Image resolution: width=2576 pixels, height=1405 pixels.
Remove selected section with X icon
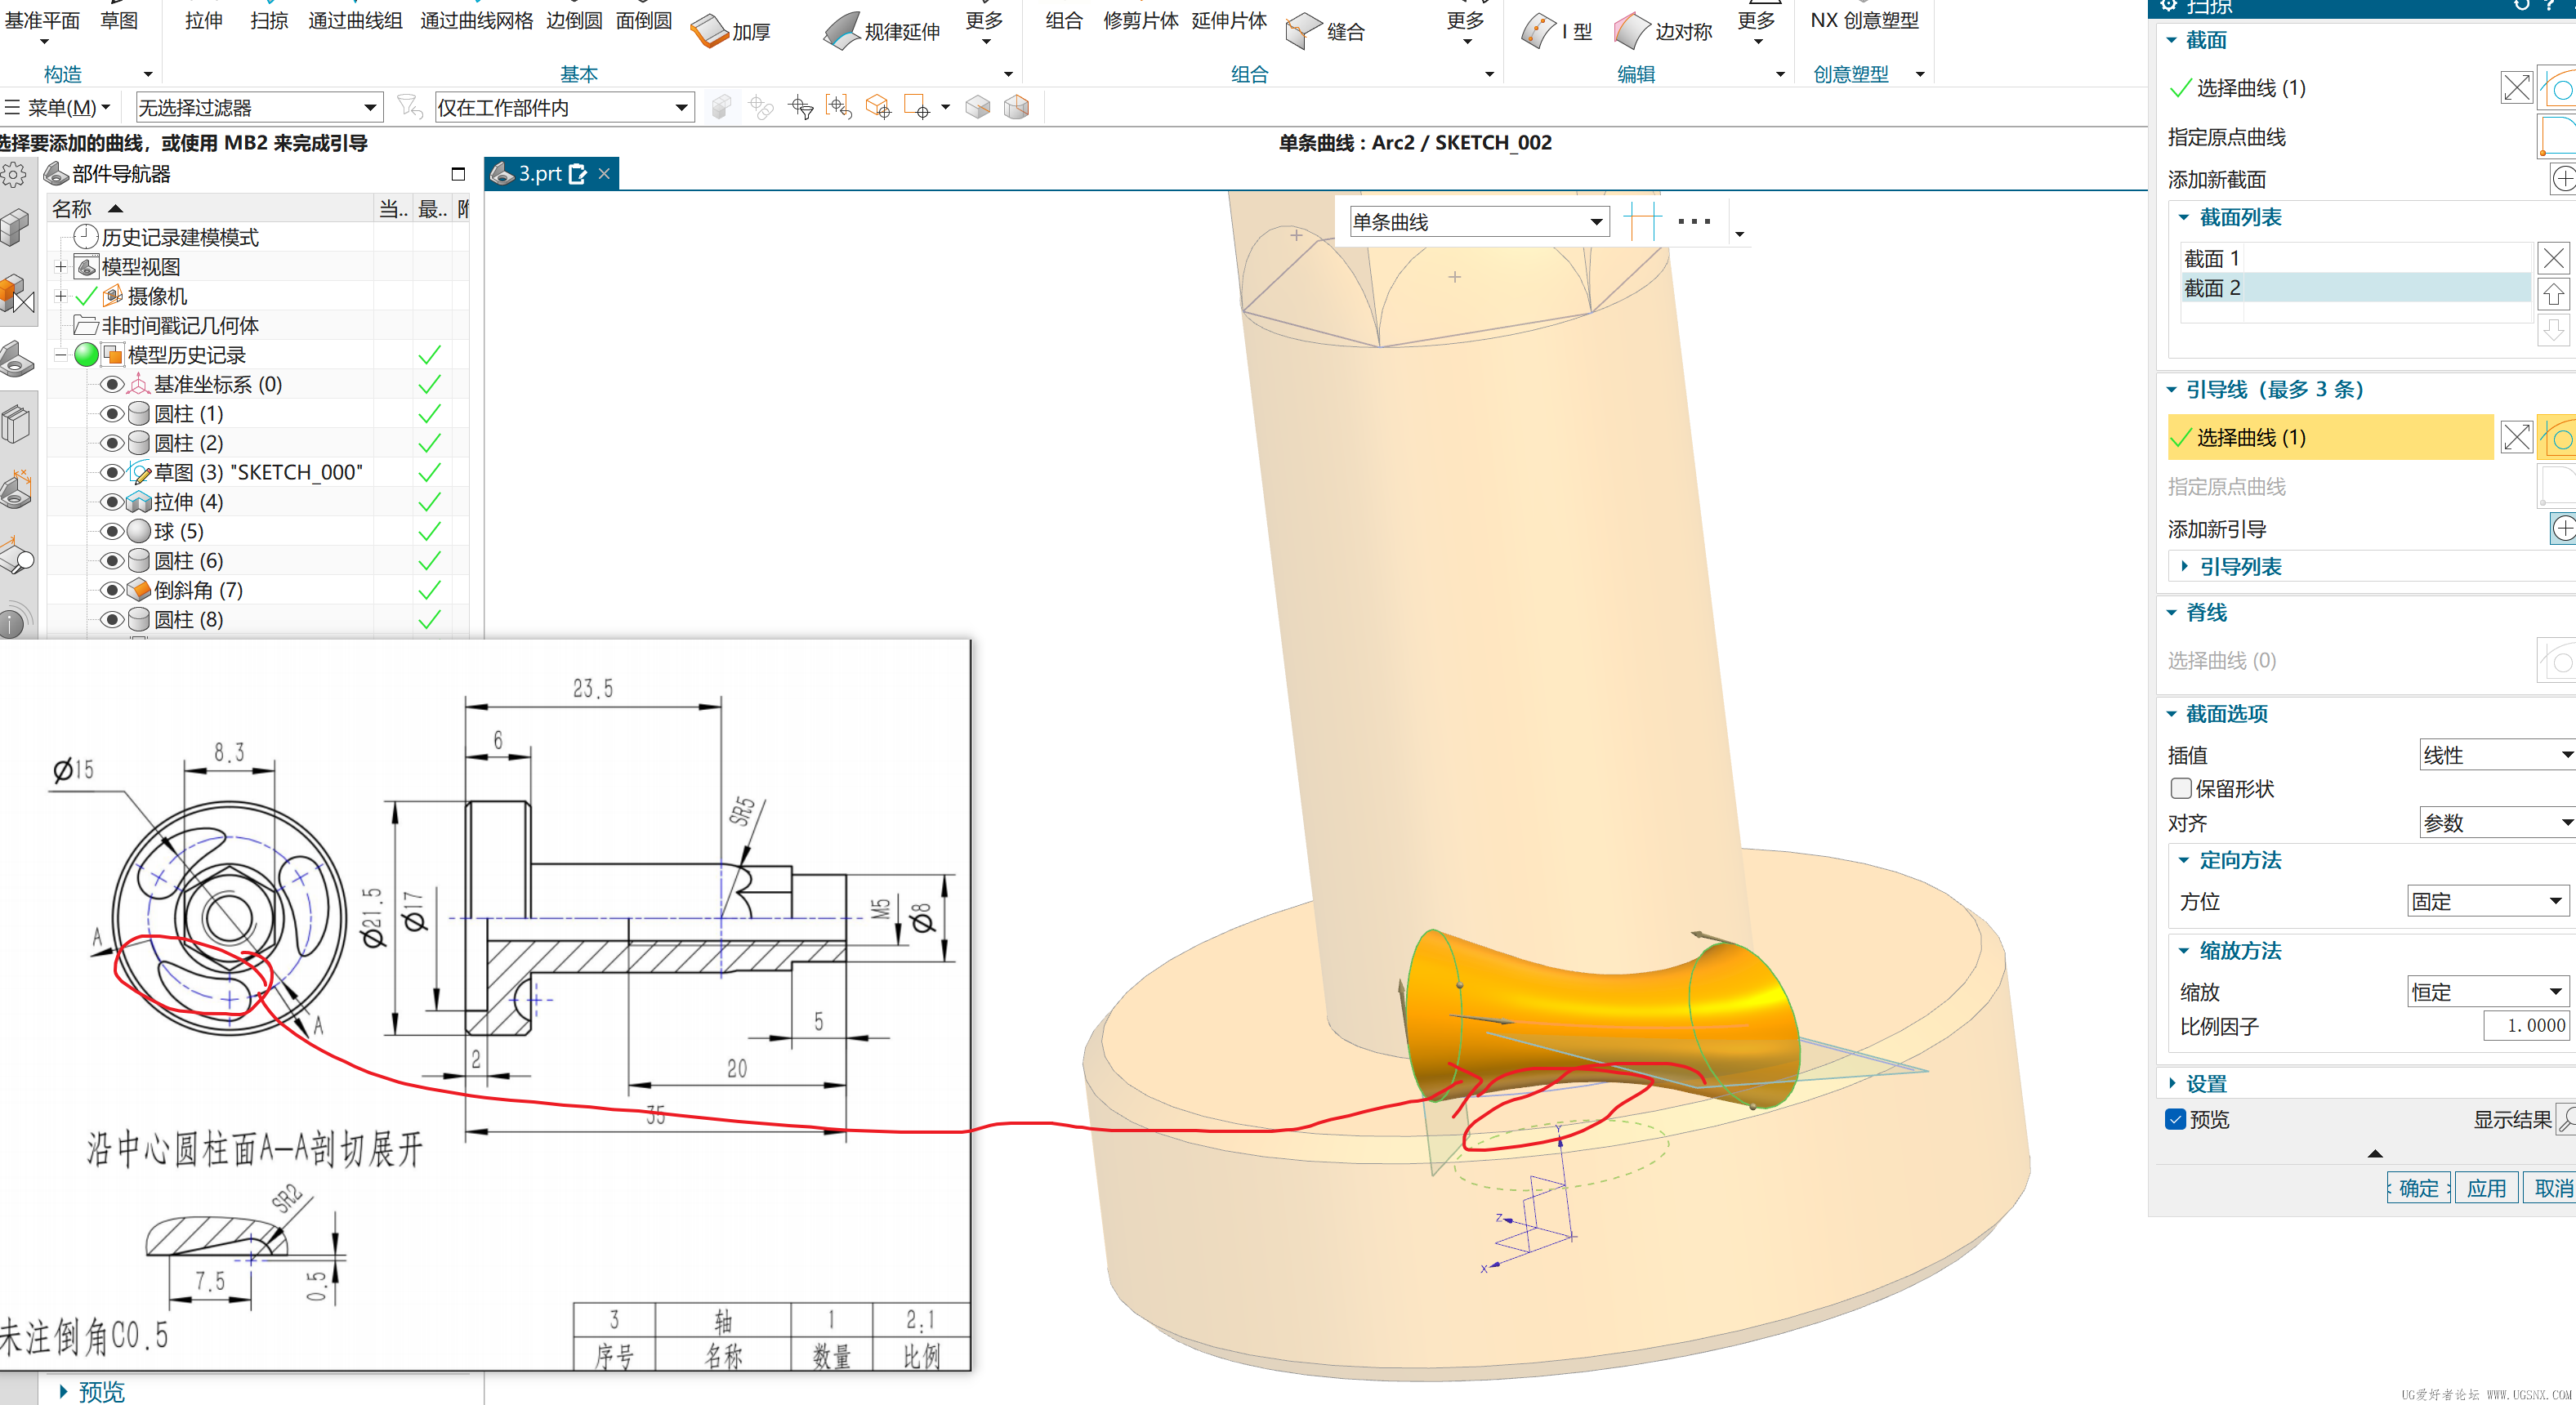point(2552,259)
